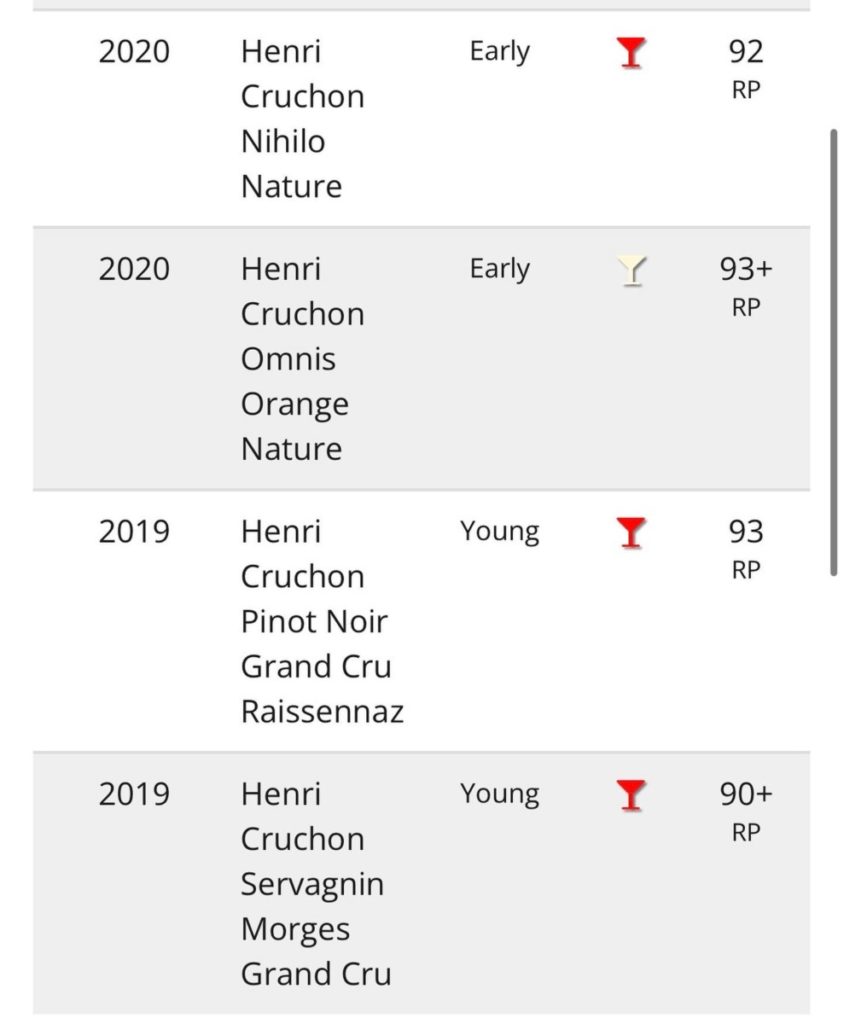Open Pinot Noir Grand Cru Raissennaz entry

[321, 621]
